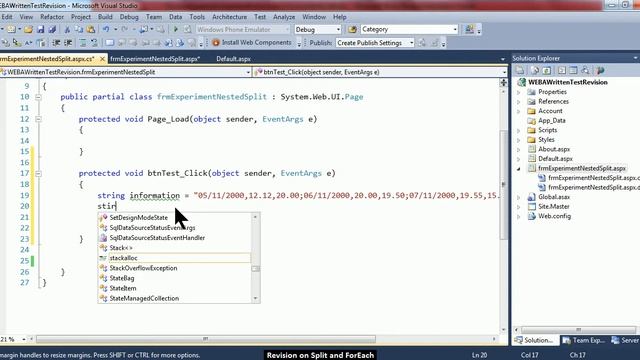The width and height of the screenshot is (640, 360).
Task: Undo the last action
Action: pos(106,29)
